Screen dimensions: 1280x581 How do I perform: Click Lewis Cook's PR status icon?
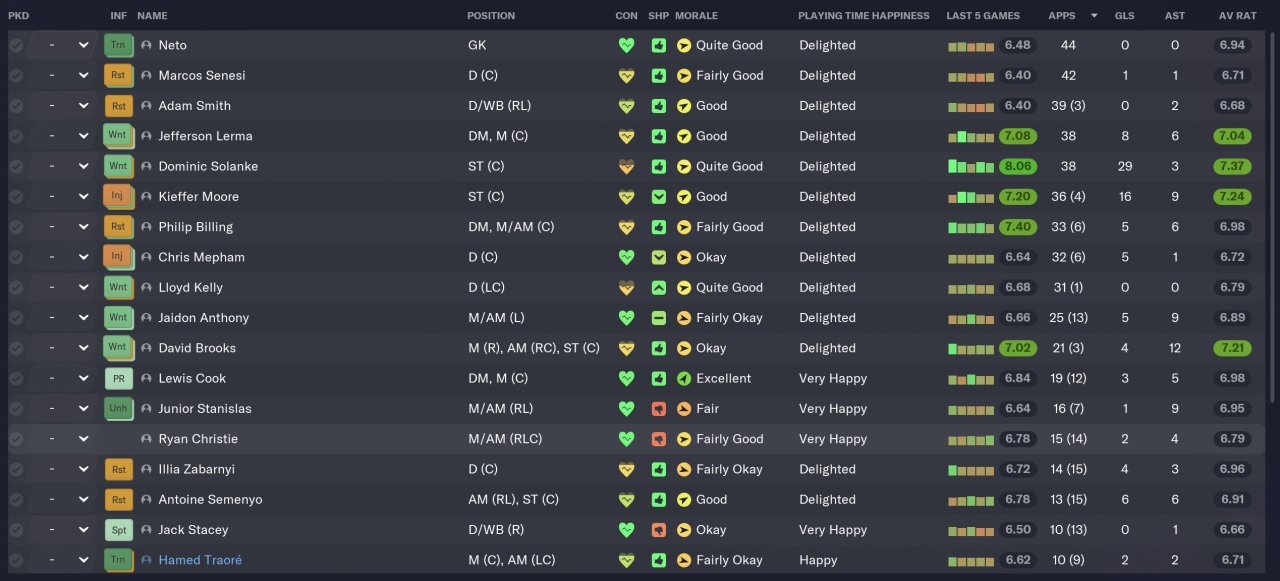[x=118, y=379]
